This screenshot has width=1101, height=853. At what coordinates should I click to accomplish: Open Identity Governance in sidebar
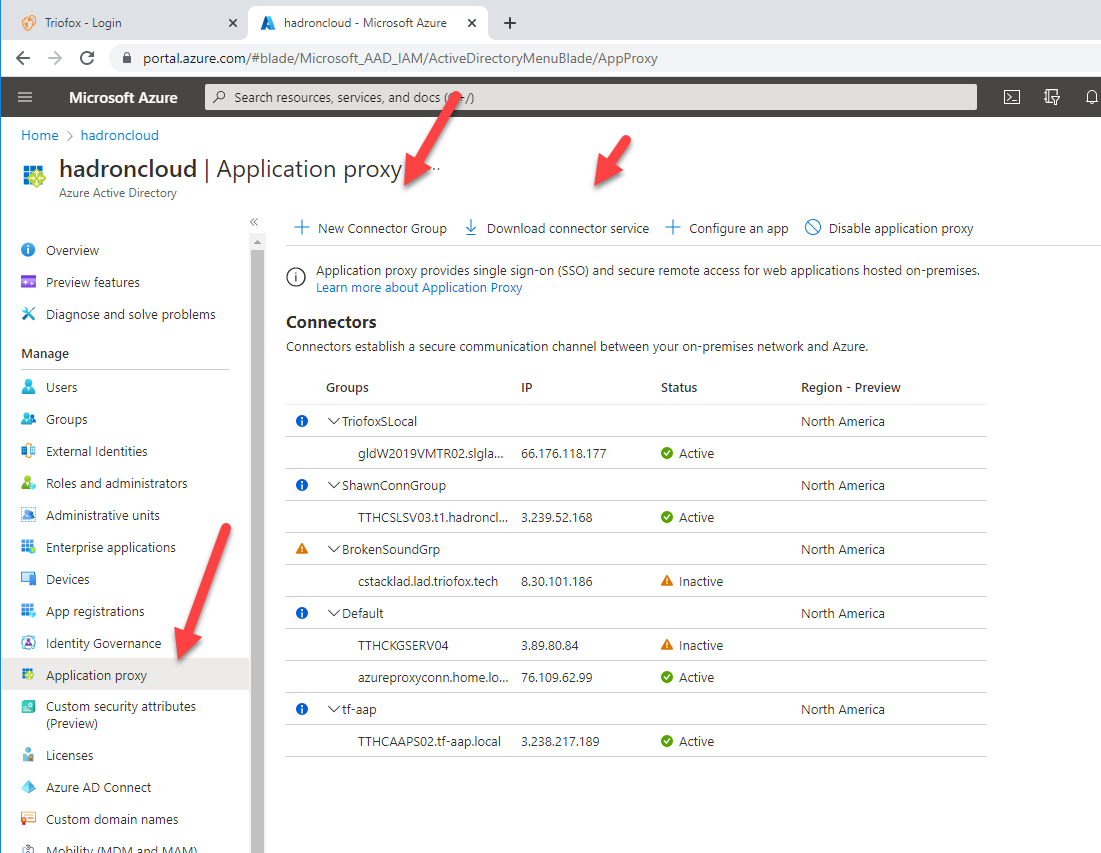pyautogui.click(x=103, y=643)
